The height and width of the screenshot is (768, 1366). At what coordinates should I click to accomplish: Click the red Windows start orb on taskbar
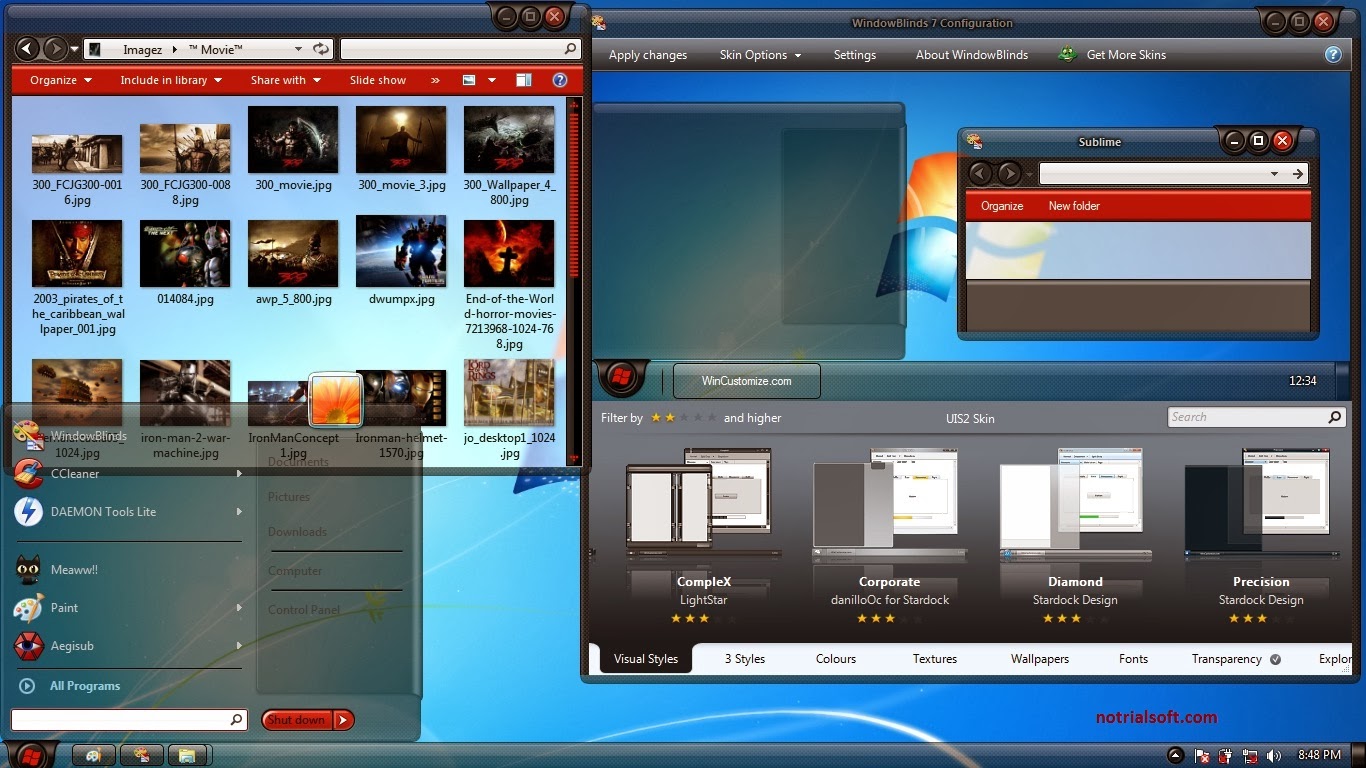[29, 754]
